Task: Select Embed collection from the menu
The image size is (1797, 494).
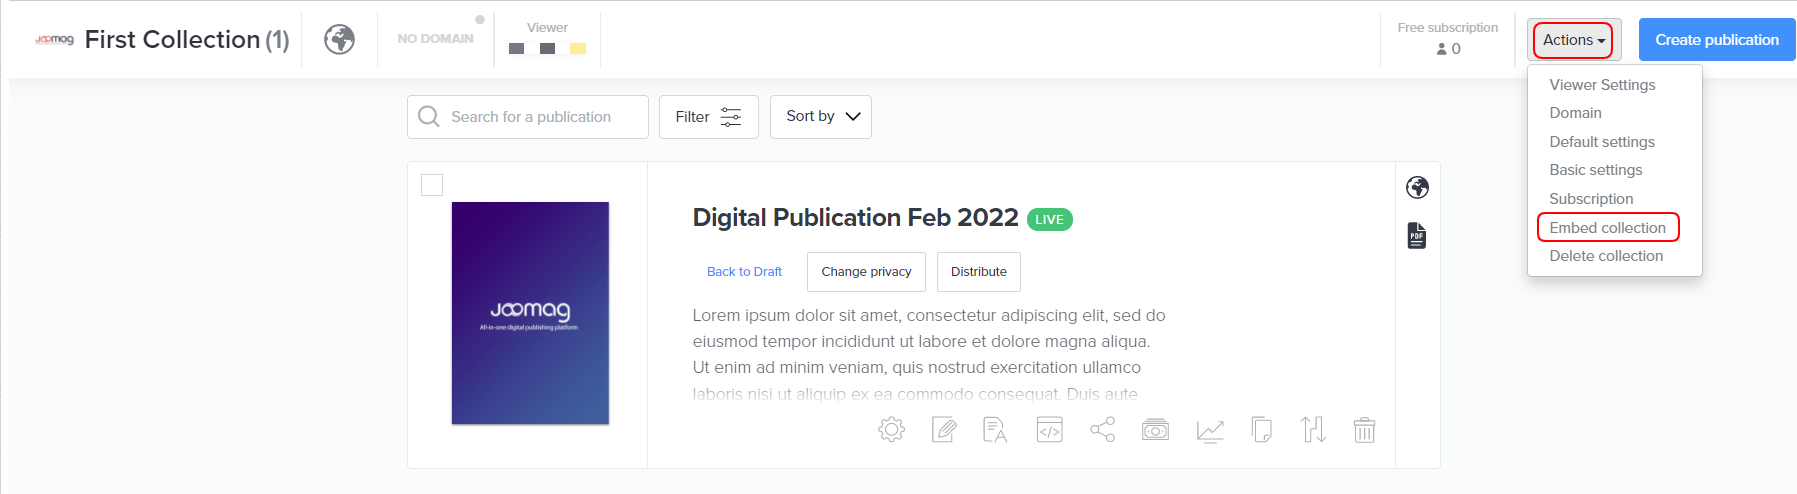Action: click(x=1607, y=228)
